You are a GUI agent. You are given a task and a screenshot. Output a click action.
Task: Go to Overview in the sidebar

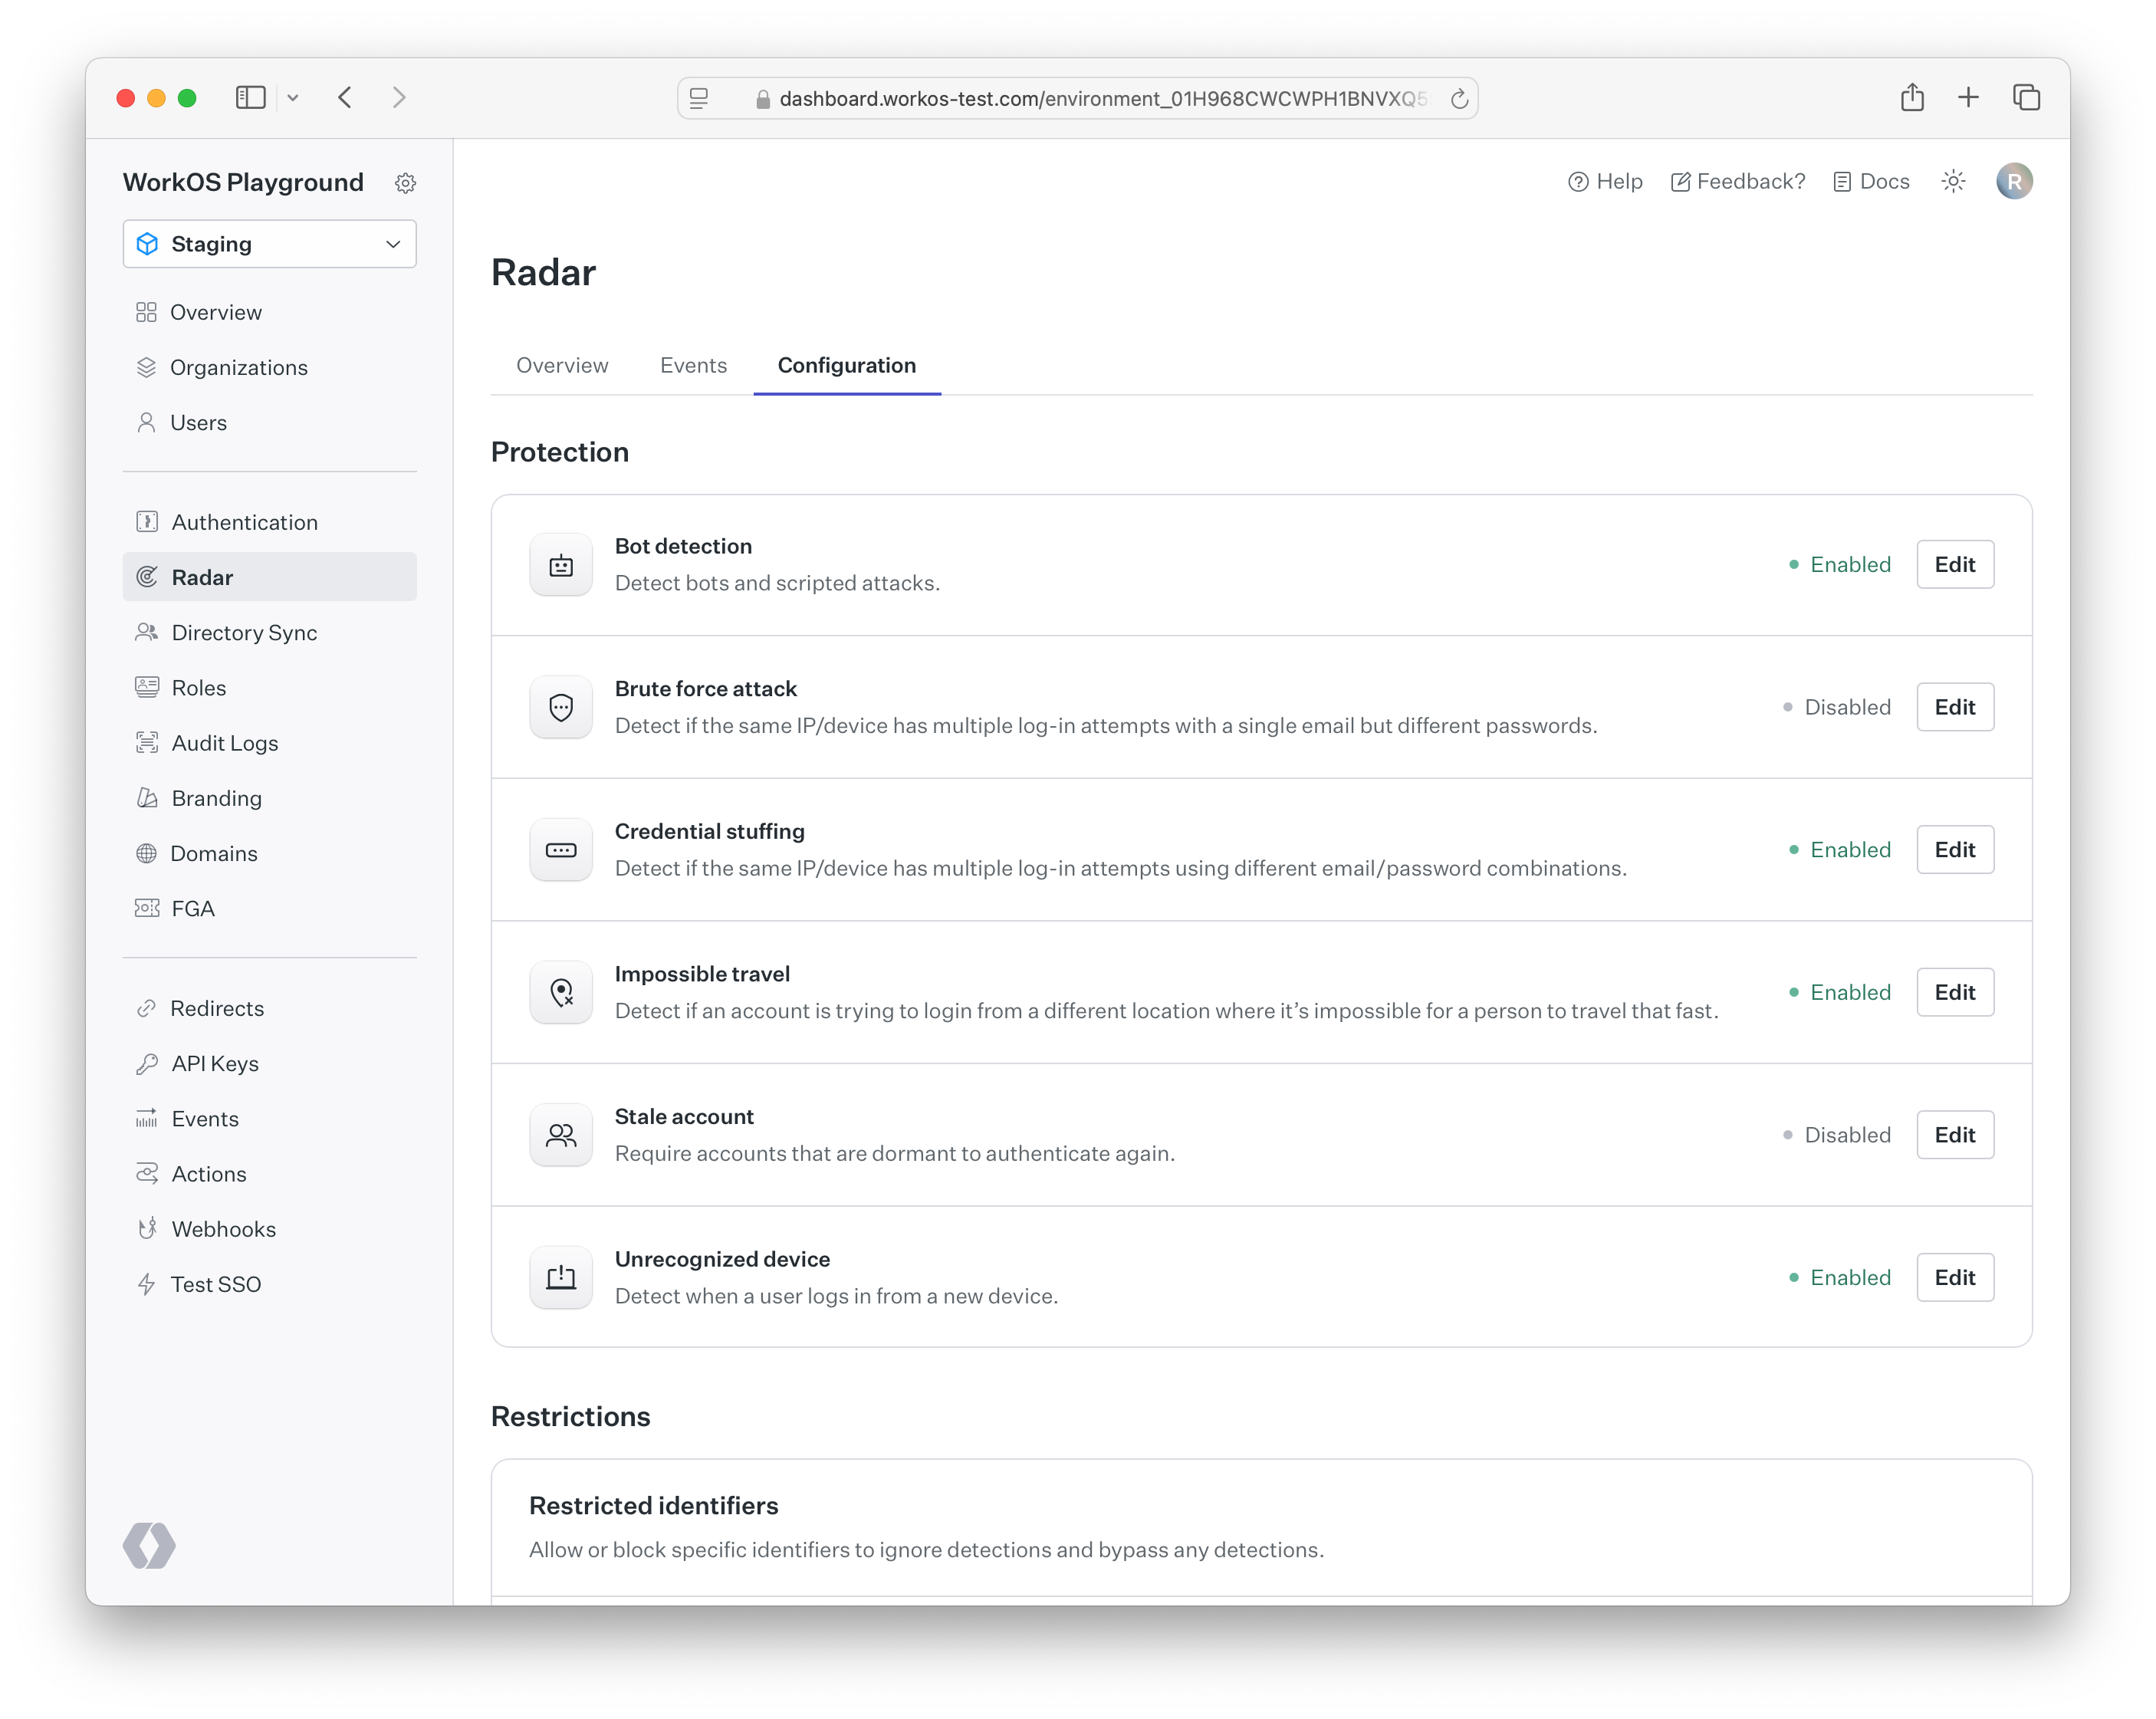[269, 312]
